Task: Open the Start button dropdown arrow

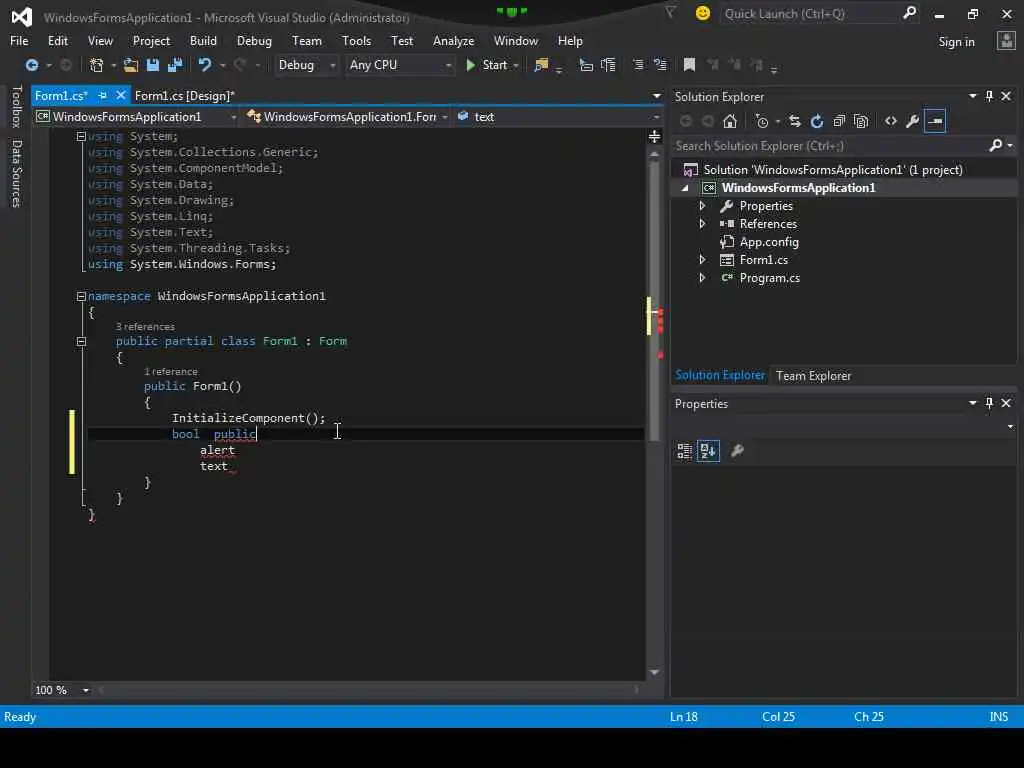Action: pos(516,65)
